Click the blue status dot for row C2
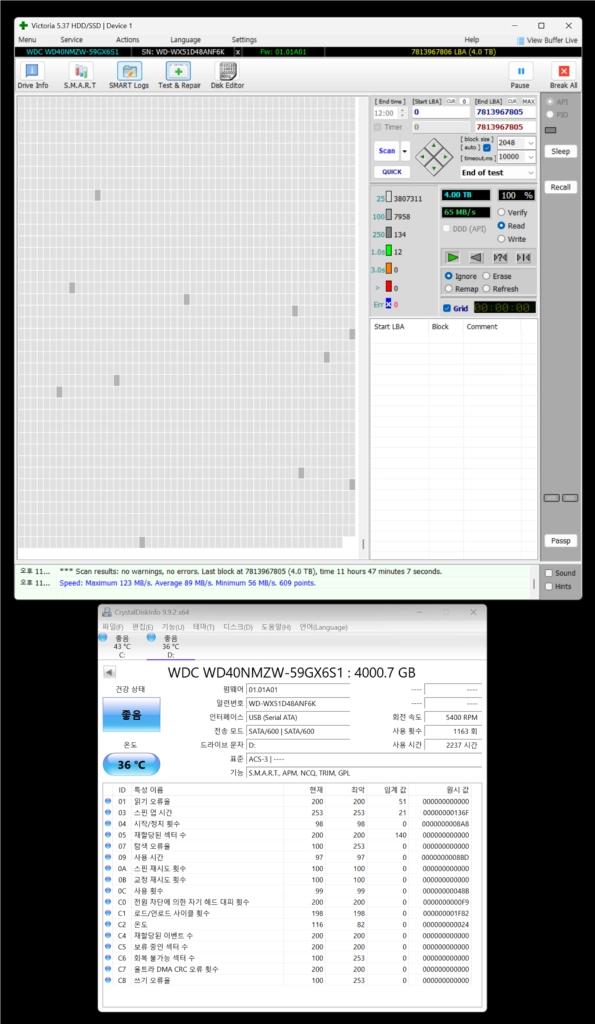The height and width of the screenshot is (1024, 595). tap(108, 924)
